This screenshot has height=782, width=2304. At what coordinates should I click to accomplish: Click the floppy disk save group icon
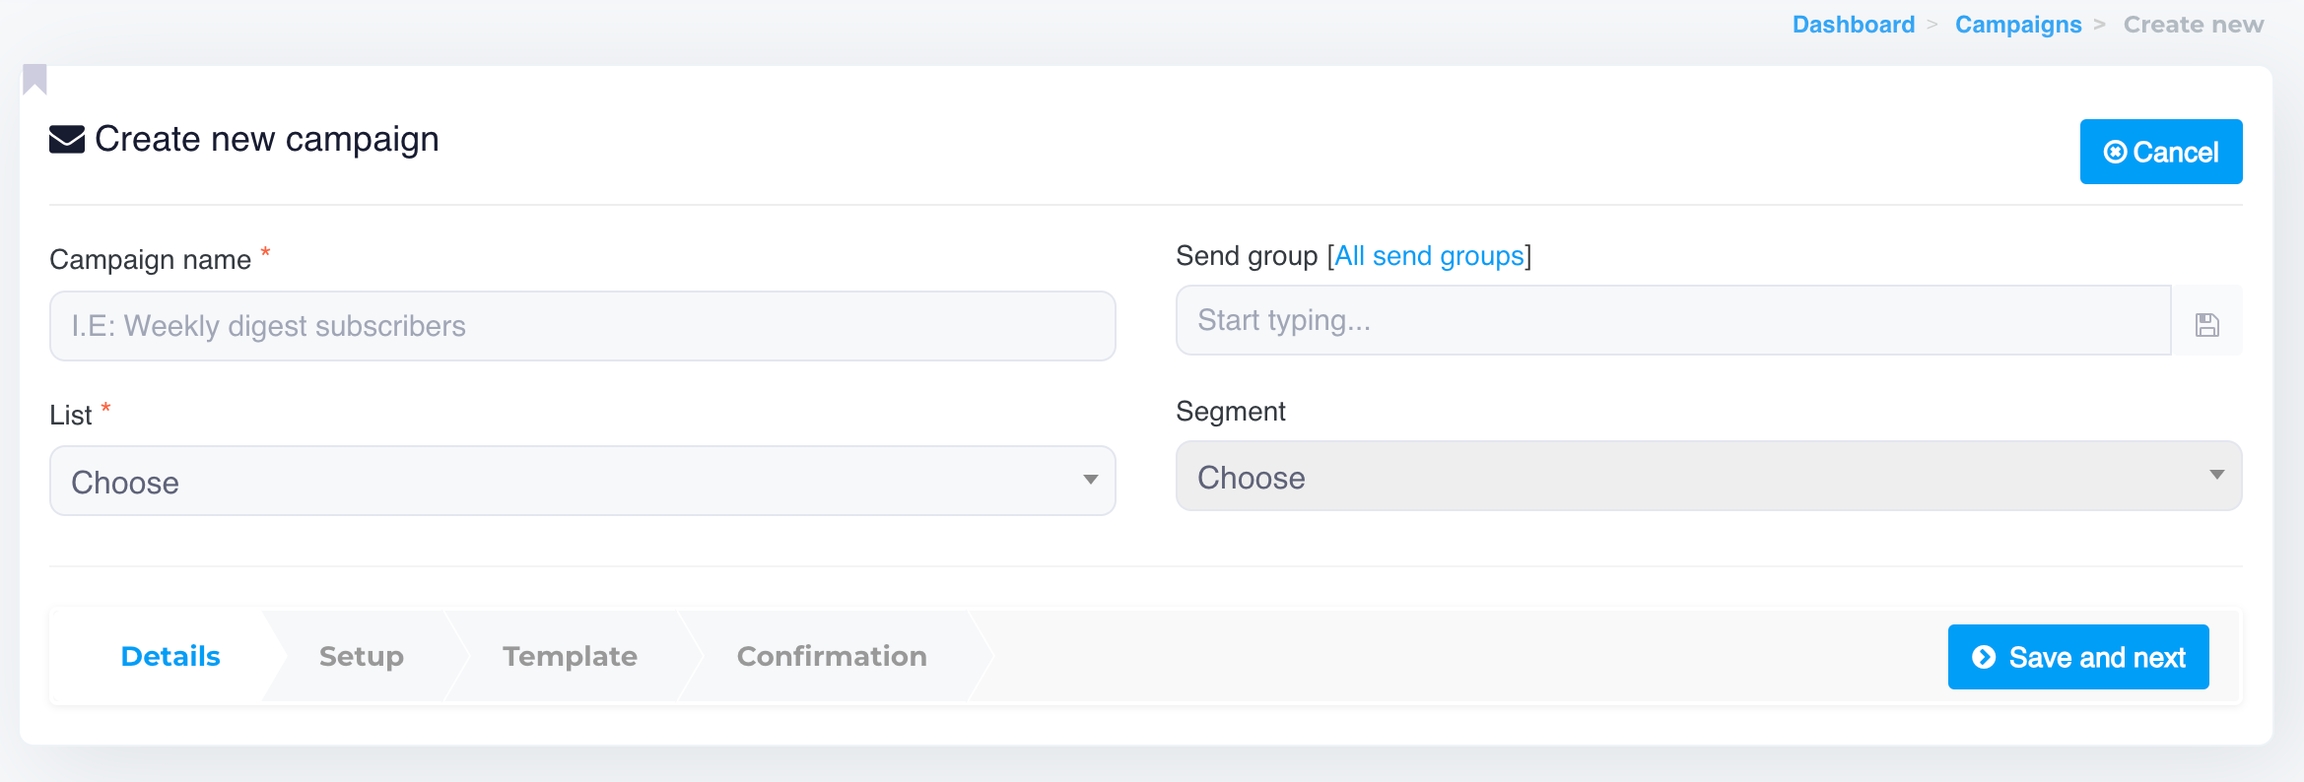point(2207,324)
